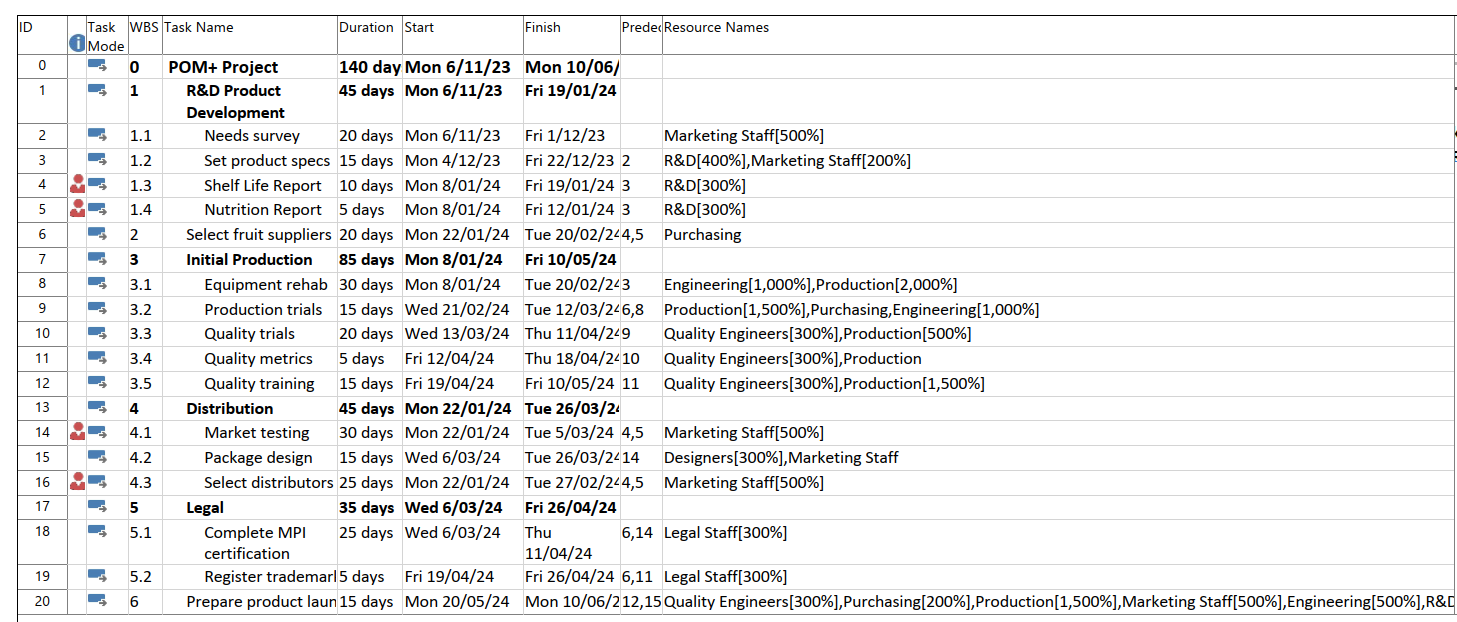Select the Distribution summary task name

pos(229,408)
